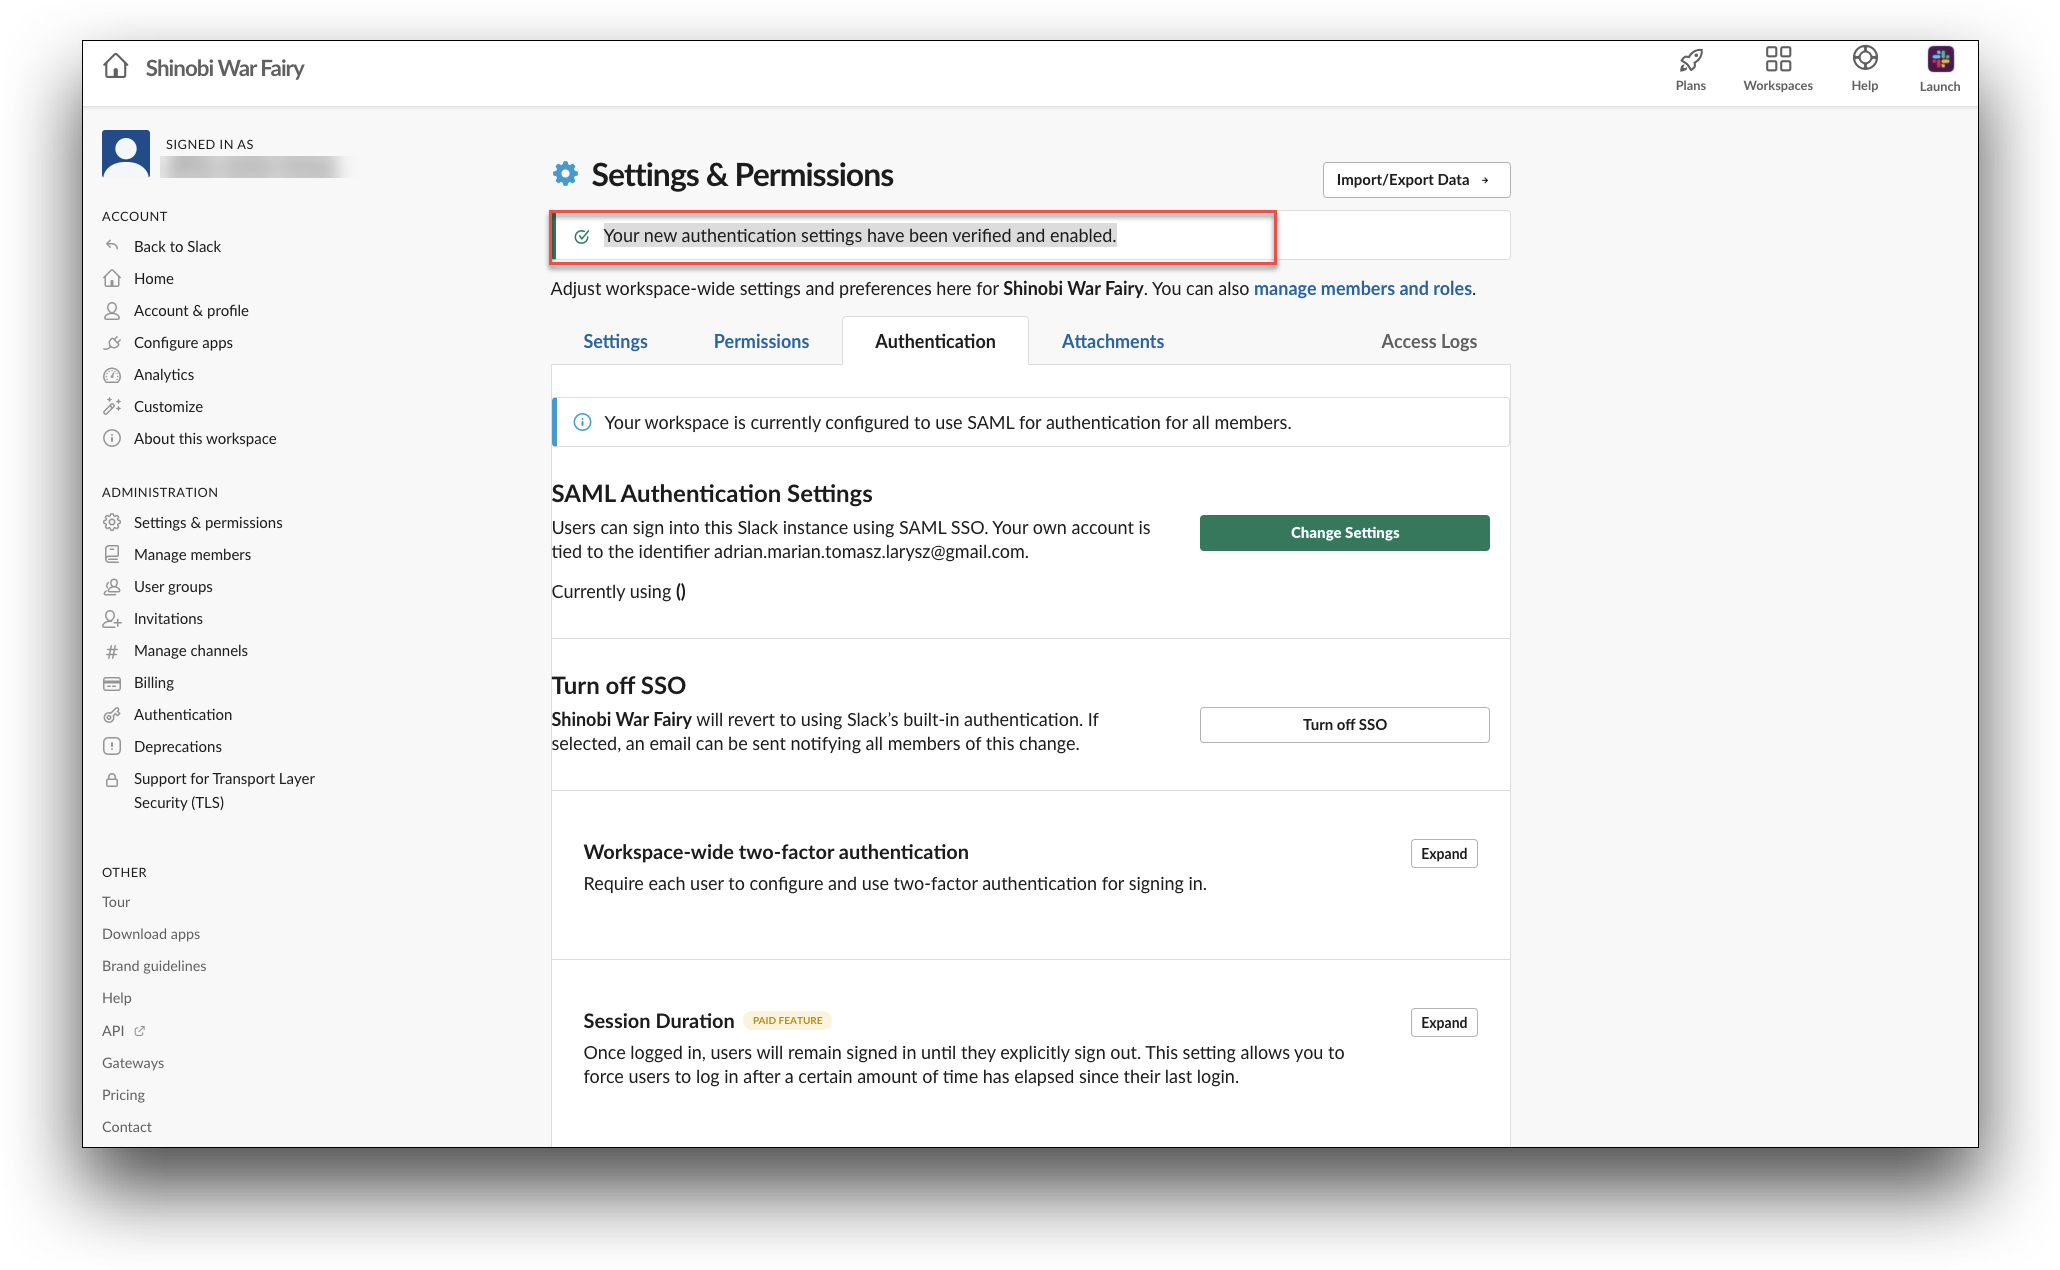Follow the manage members and roles link
Image resolution: width=2060 pixels, height=1270 pixels.
tap(1362, 289)
